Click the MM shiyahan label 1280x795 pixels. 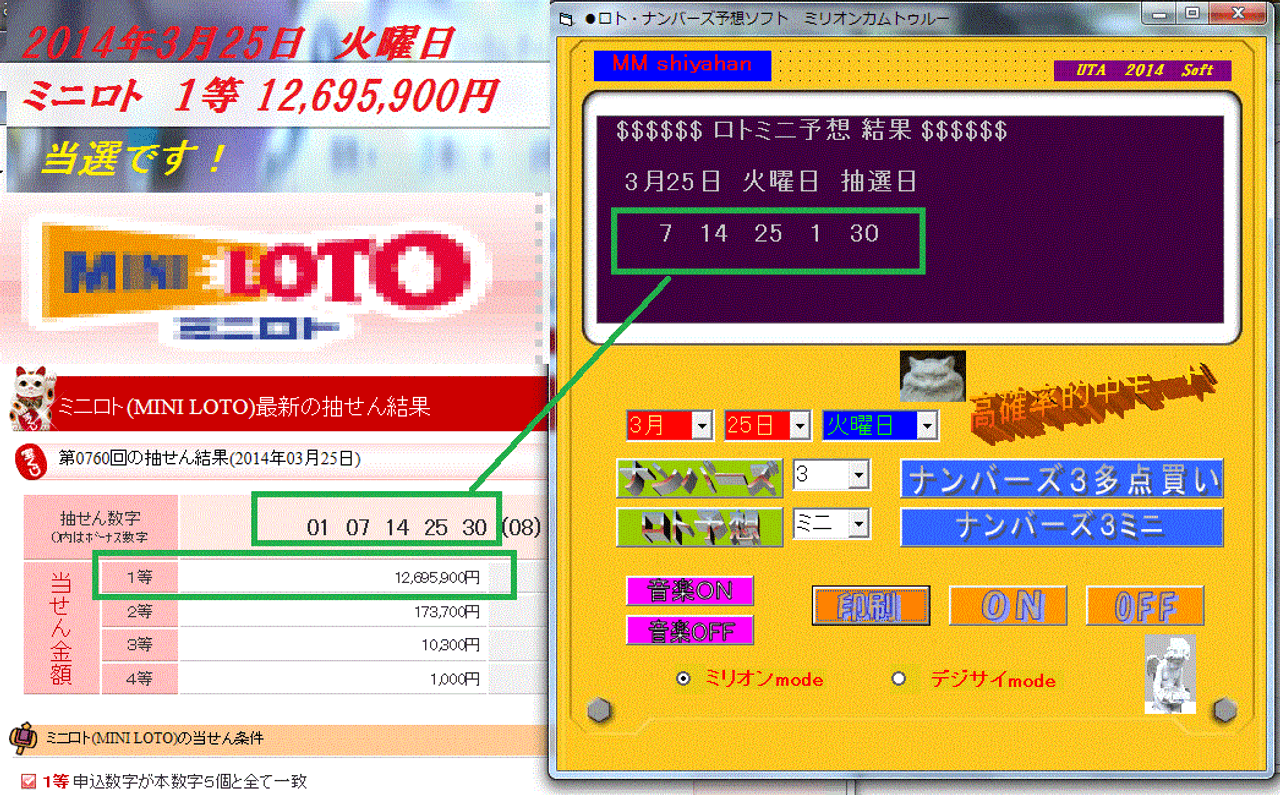683,66
